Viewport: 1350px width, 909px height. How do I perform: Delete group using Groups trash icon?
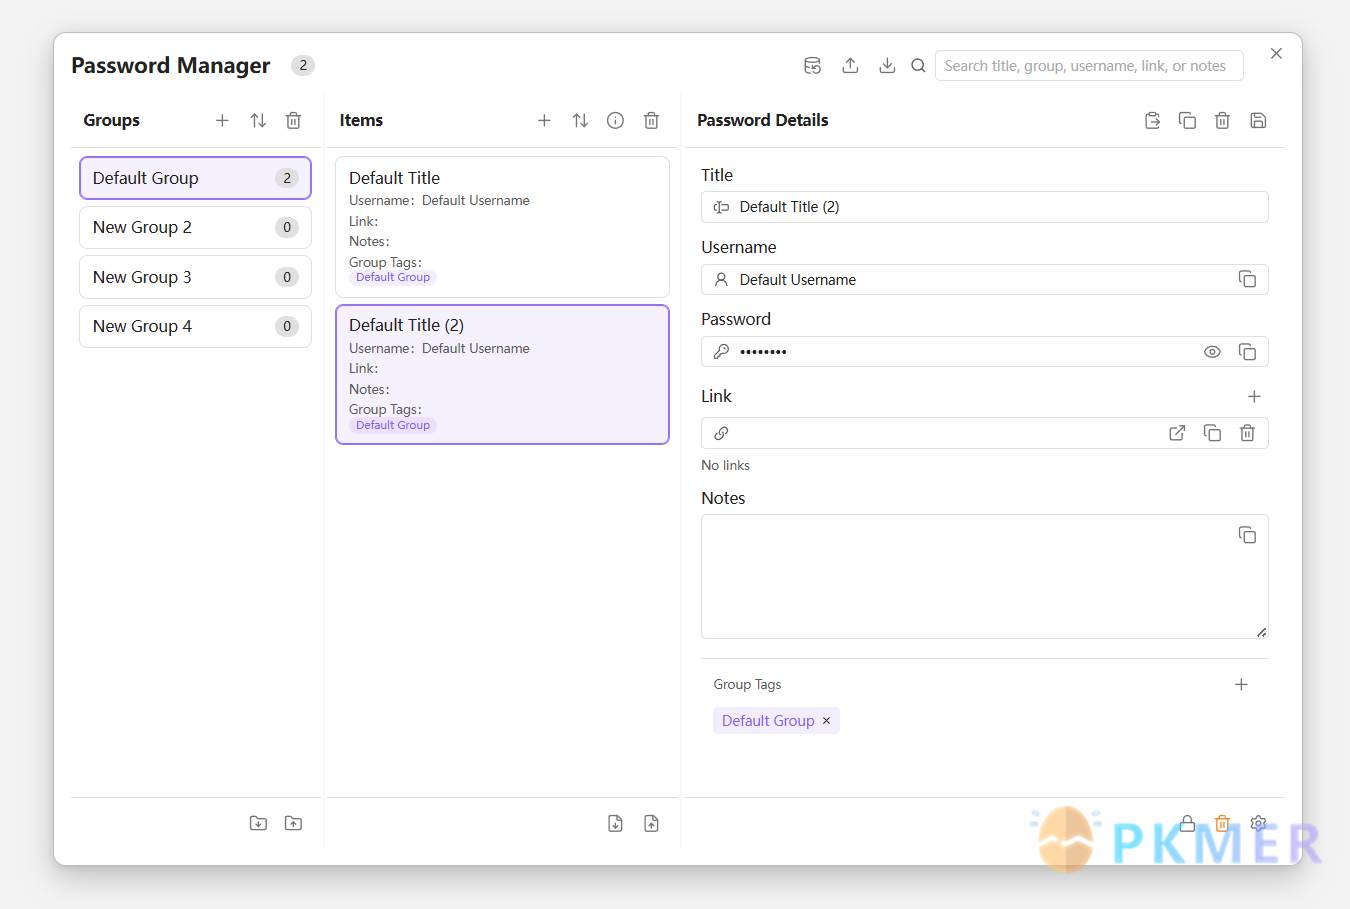(x=293, y=121)
